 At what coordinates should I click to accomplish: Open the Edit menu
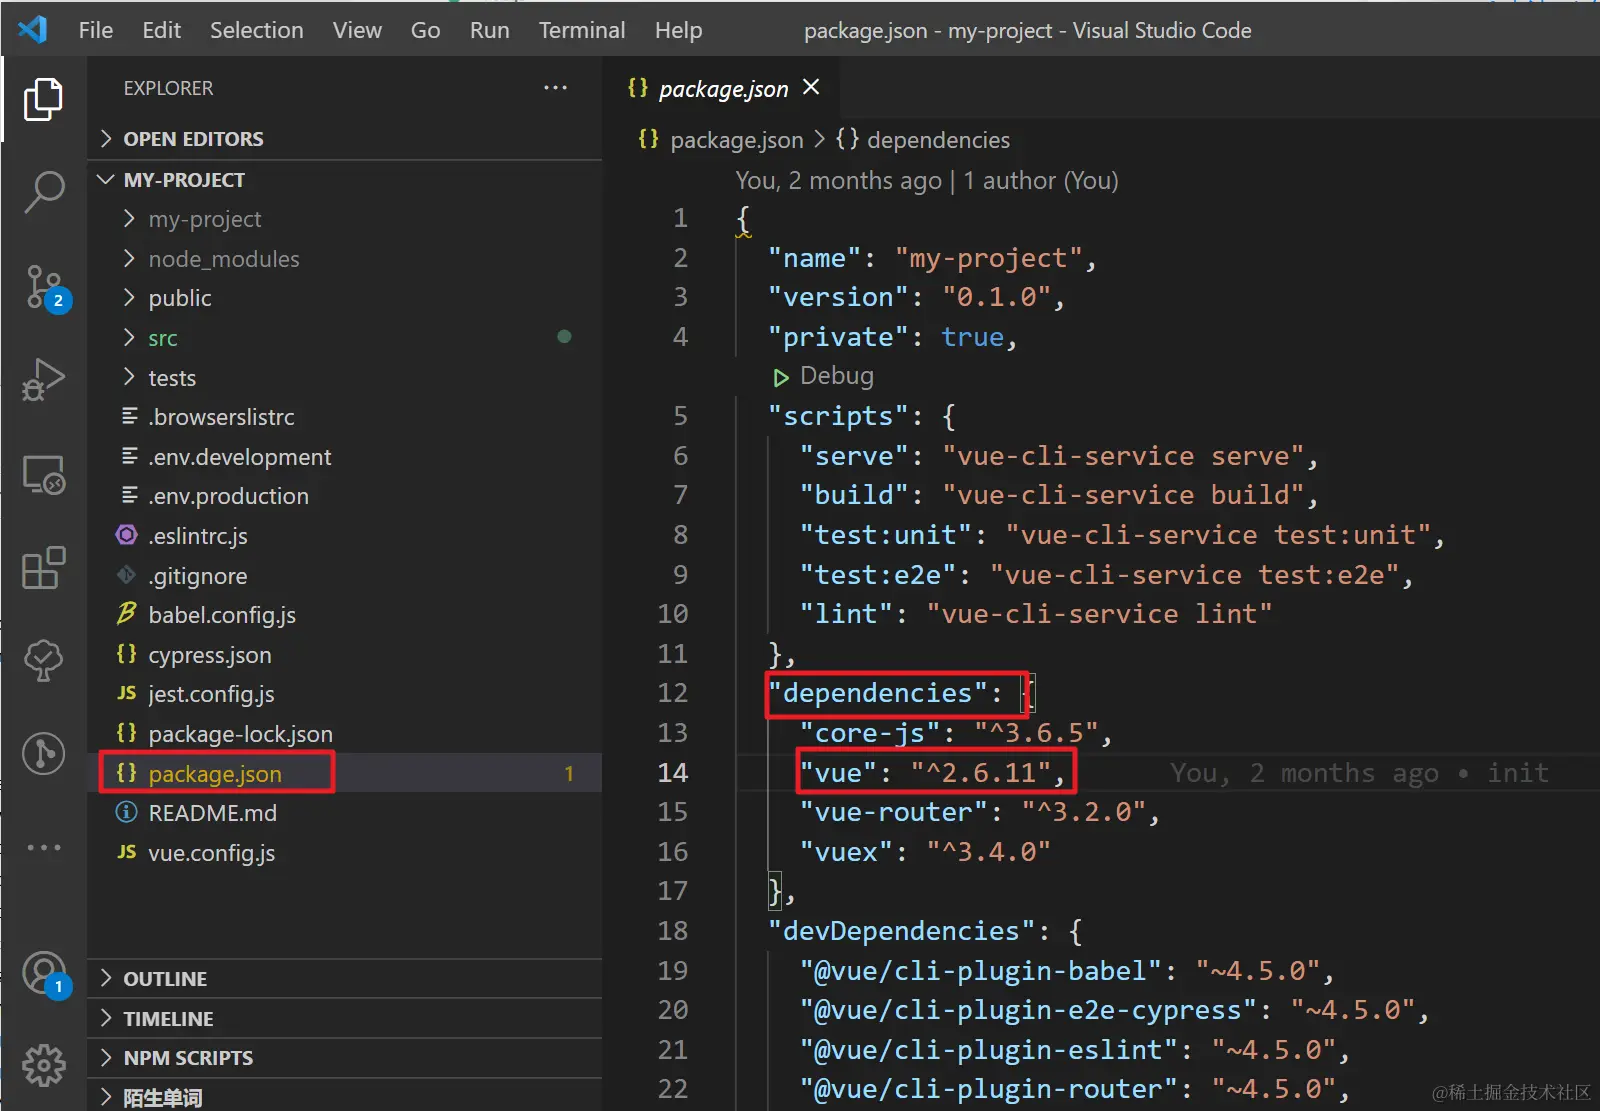click(x=162, y=30)
